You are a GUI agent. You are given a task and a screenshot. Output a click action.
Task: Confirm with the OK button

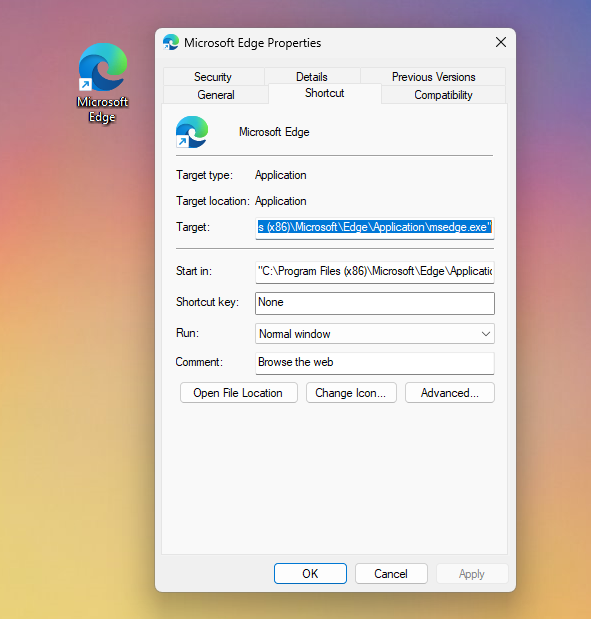(x=310, y=574)
